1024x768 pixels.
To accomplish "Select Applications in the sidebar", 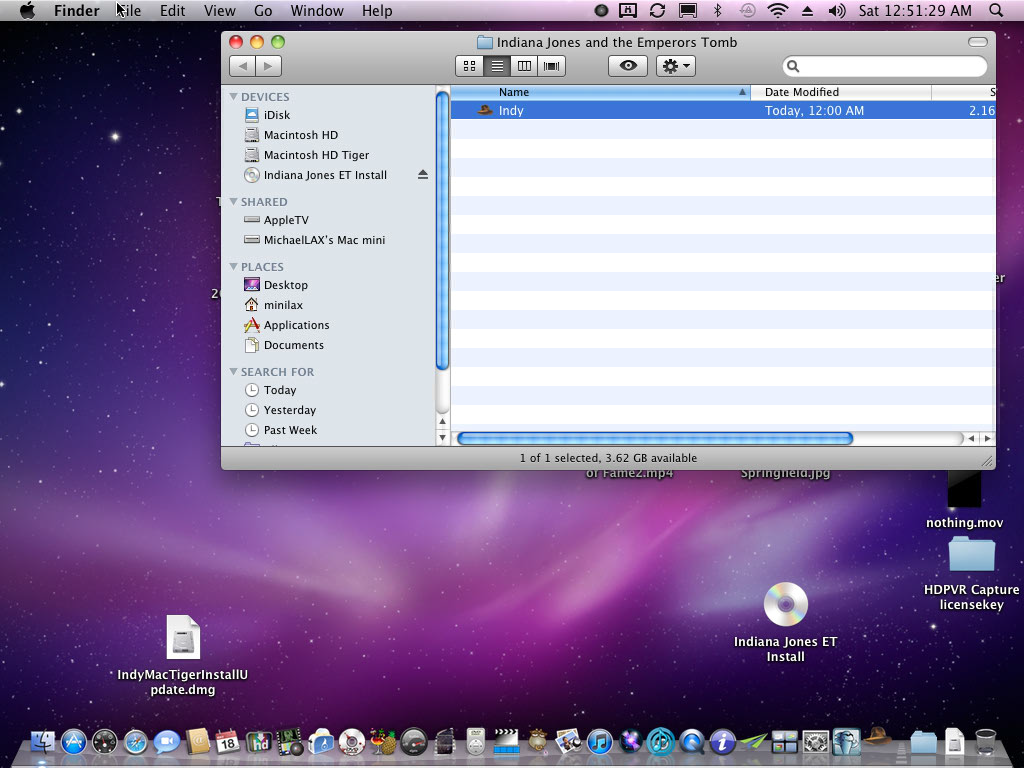I will coord(296,325).
